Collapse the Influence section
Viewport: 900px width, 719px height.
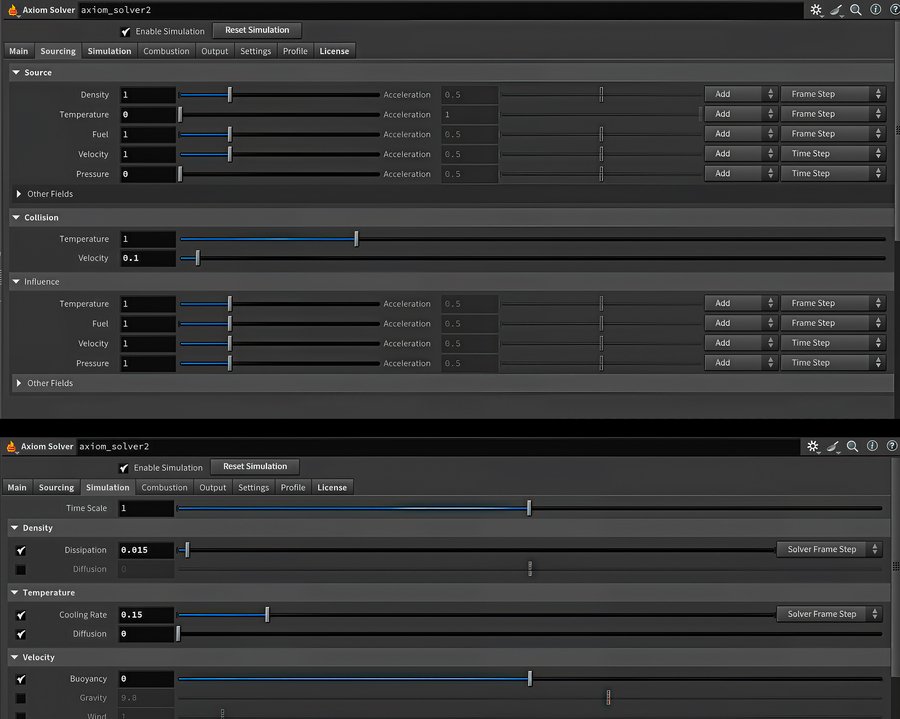pos(16,282)
